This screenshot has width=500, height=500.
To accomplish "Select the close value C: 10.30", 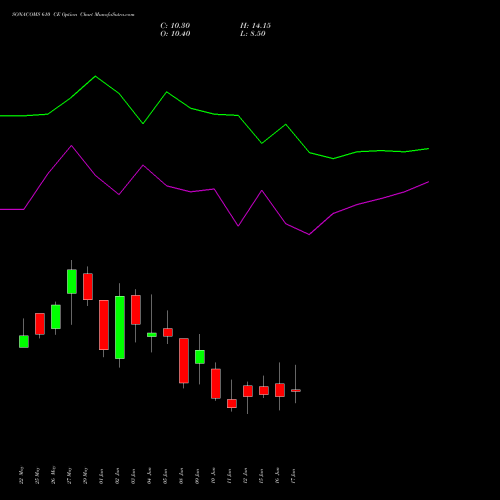I will pos(175,26).
